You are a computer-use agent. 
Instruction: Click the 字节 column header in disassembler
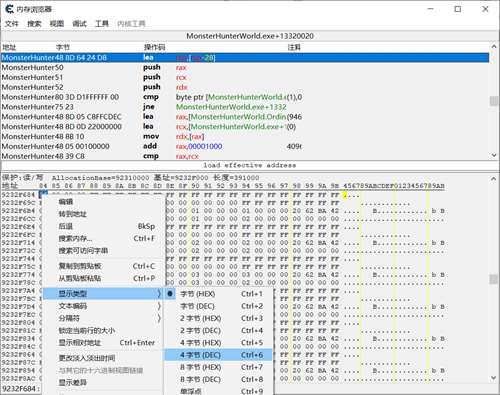63,47
